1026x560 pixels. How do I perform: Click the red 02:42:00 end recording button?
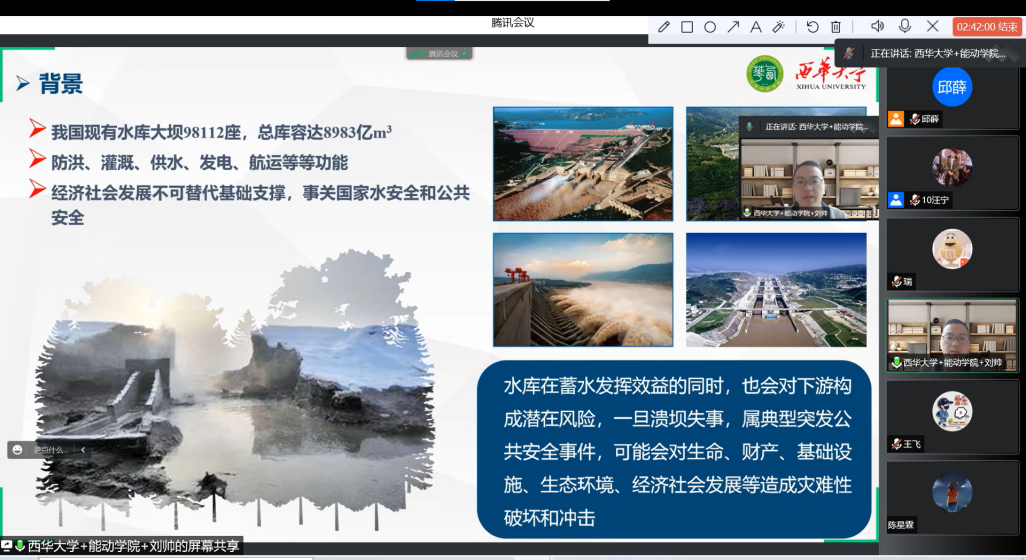coord(987,27)
